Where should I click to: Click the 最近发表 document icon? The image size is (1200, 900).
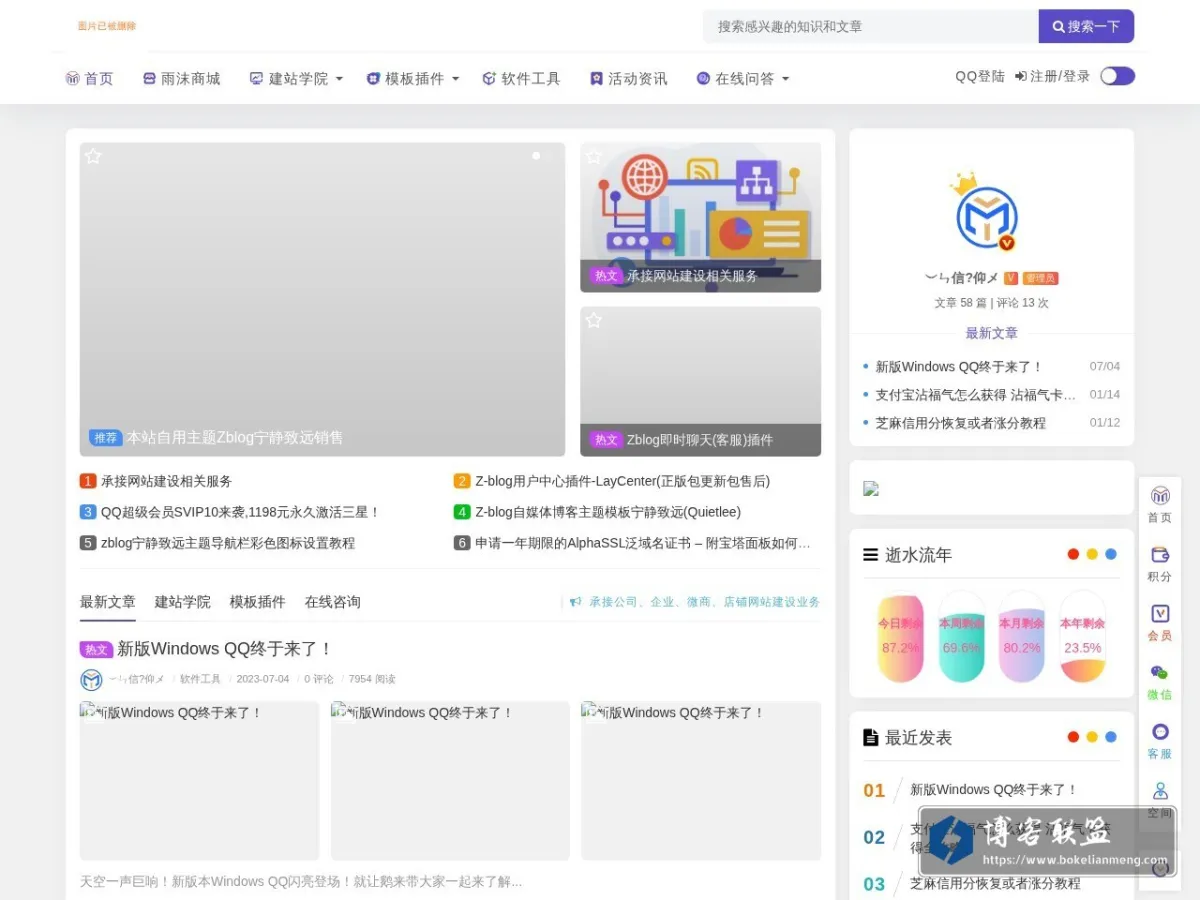point(871,737)
